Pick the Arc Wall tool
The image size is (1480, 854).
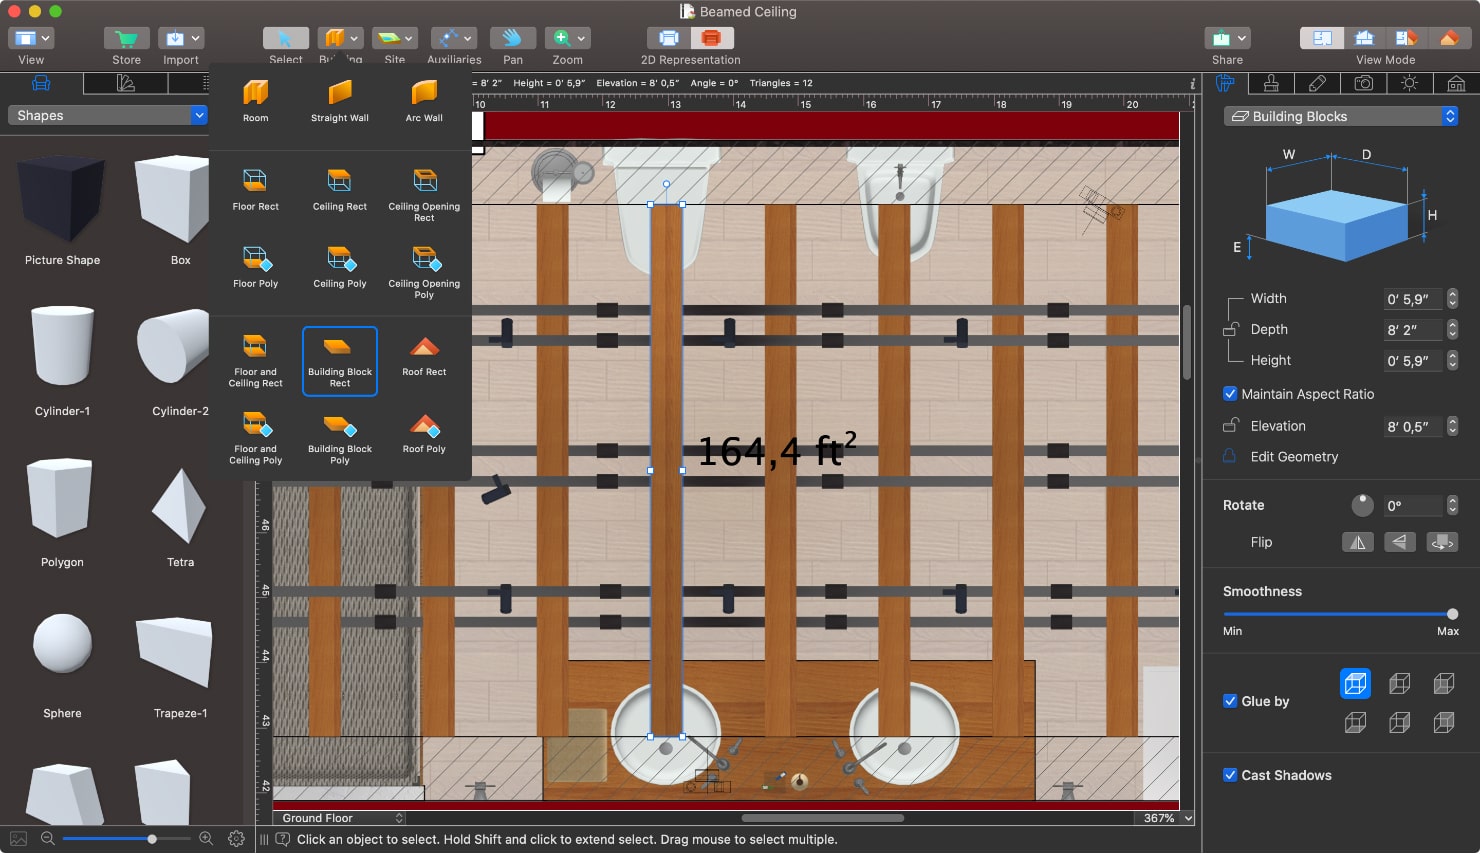tap(424, 101)
